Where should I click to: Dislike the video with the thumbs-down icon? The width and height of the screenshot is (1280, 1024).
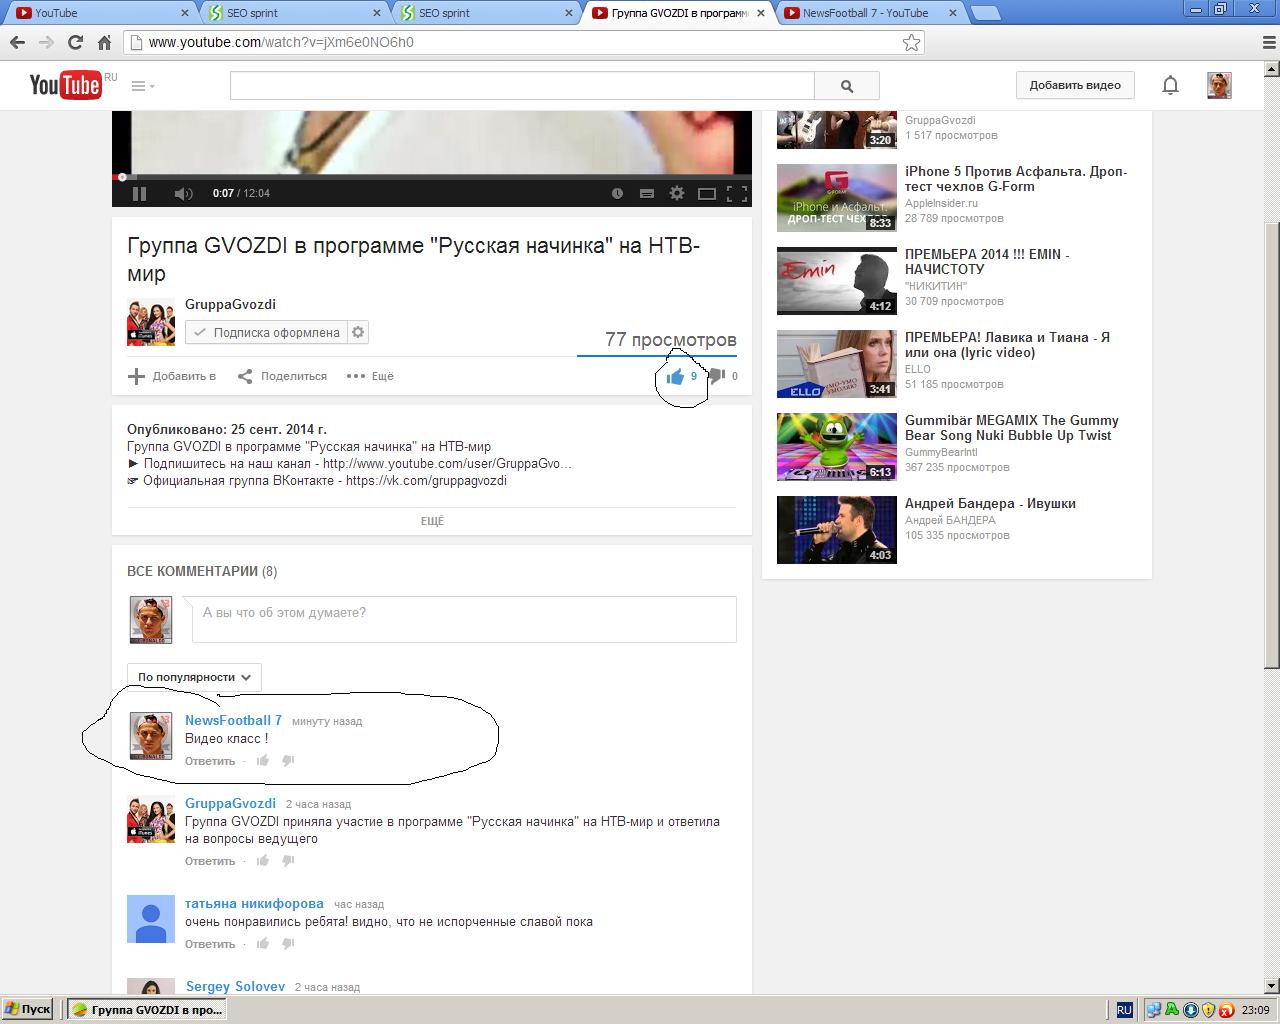(717, 376)
